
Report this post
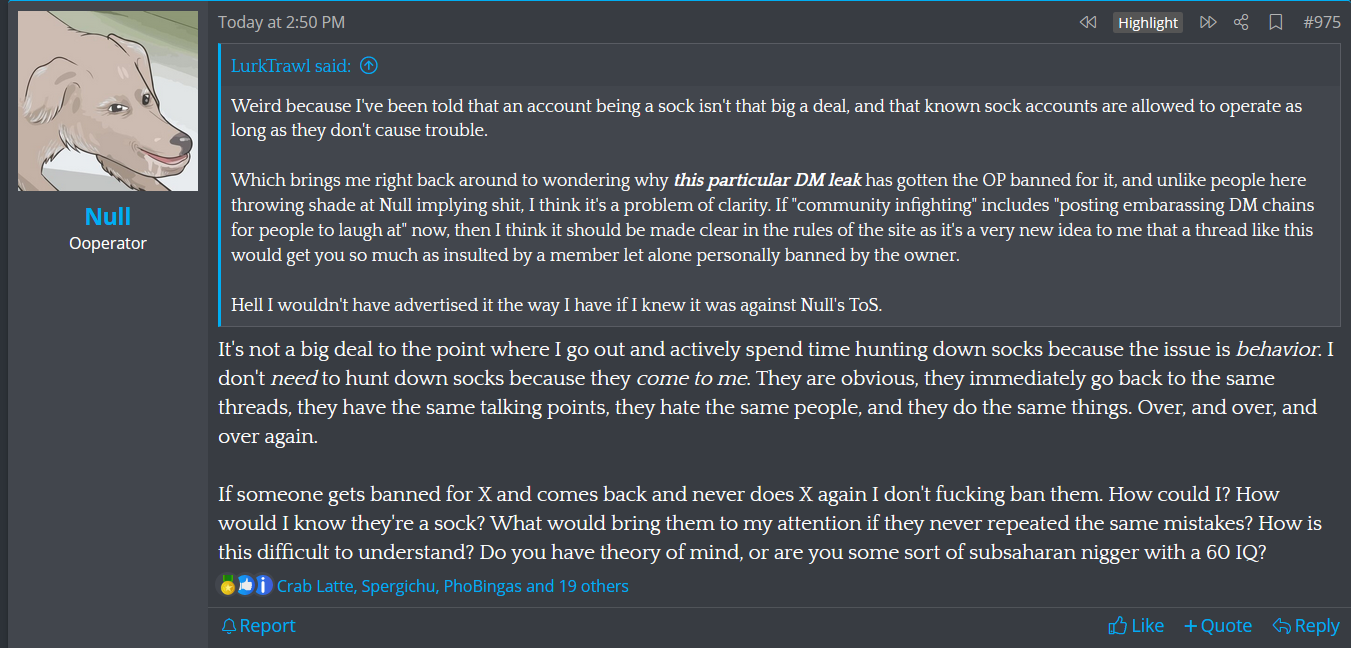[258, 626]
